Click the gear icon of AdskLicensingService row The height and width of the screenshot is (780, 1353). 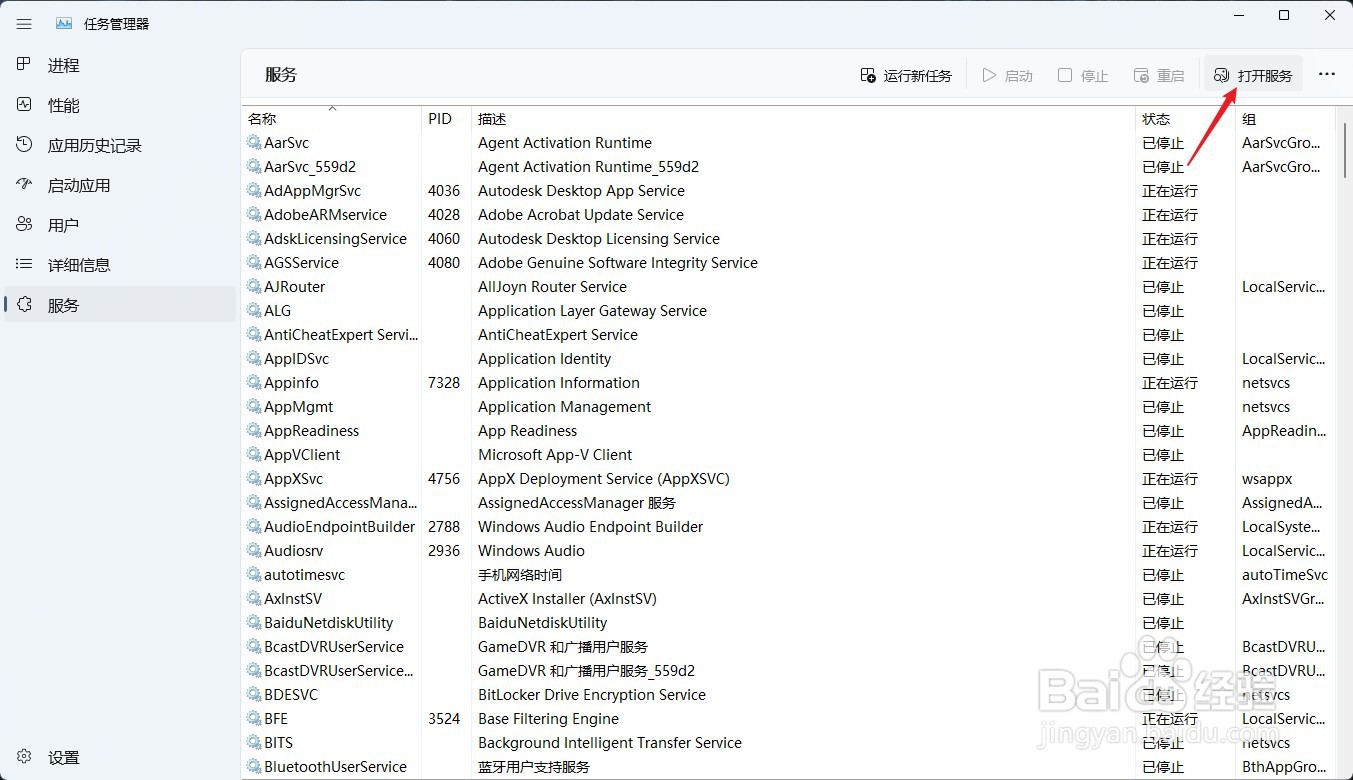tap(254, 239)
